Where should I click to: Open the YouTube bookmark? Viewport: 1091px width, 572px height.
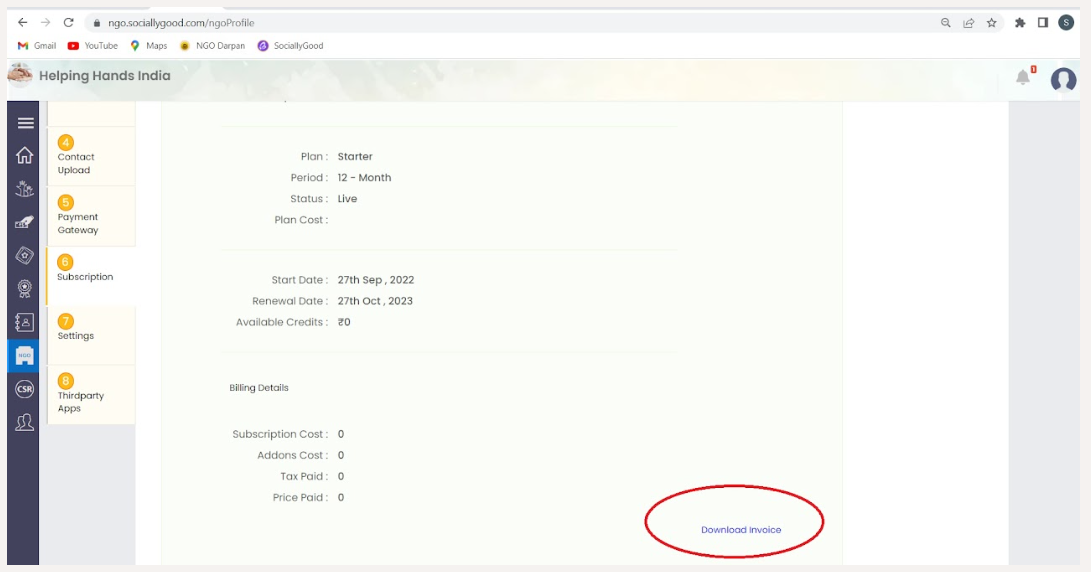(x=93, y=46)
